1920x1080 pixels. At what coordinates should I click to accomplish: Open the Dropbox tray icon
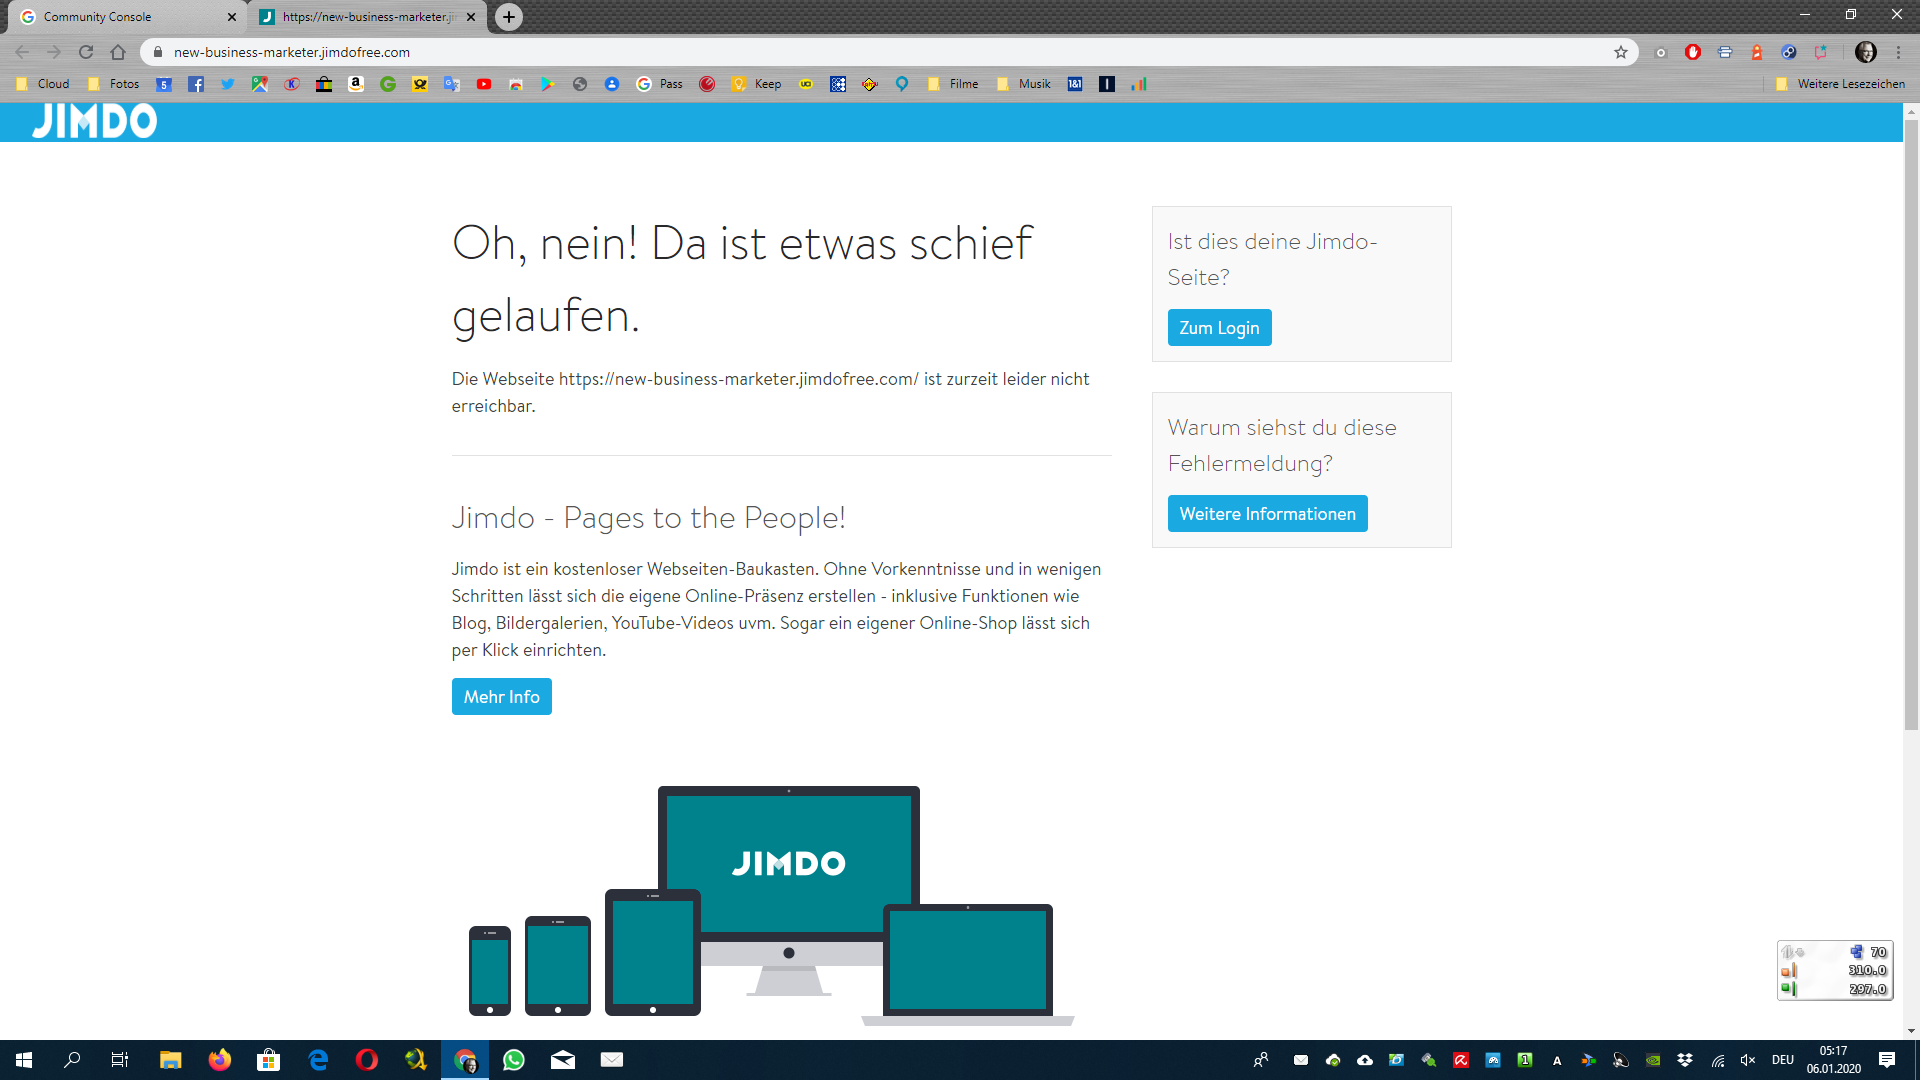(x=1685, y=1060)
